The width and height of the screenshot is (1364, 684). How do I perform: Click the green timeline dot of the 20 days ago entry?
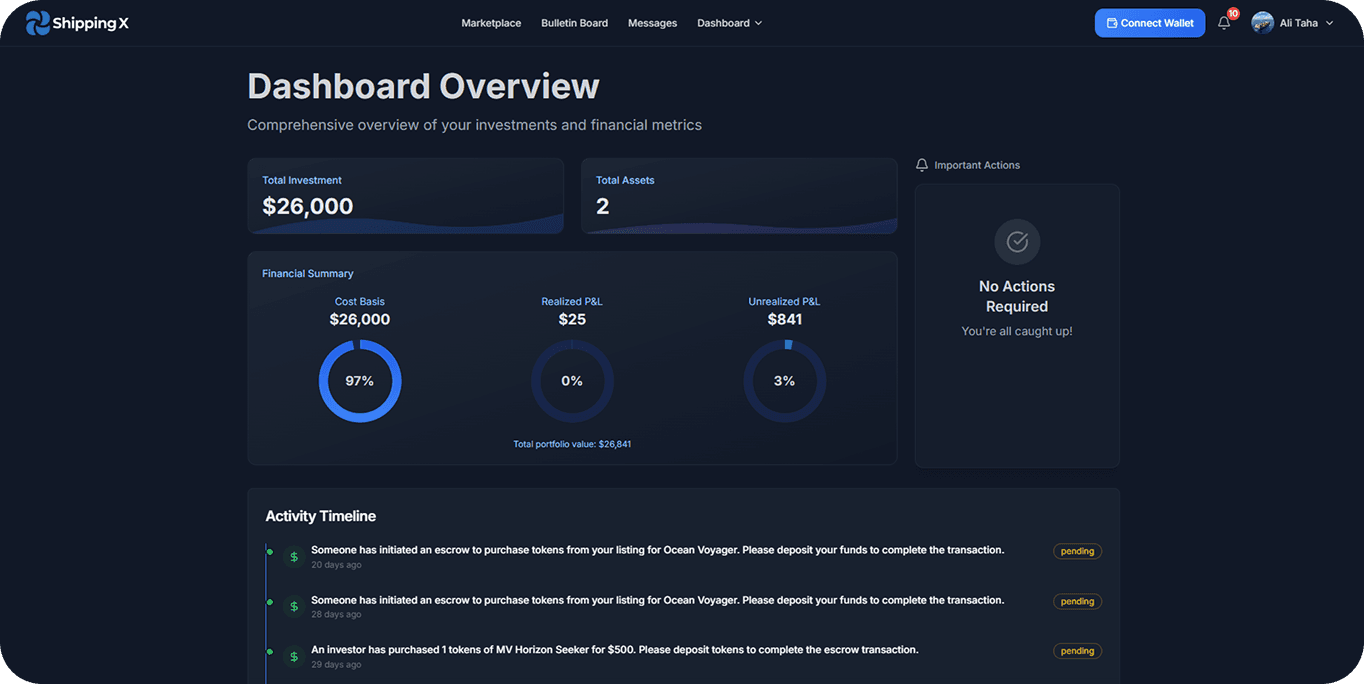tap(269, 552)
